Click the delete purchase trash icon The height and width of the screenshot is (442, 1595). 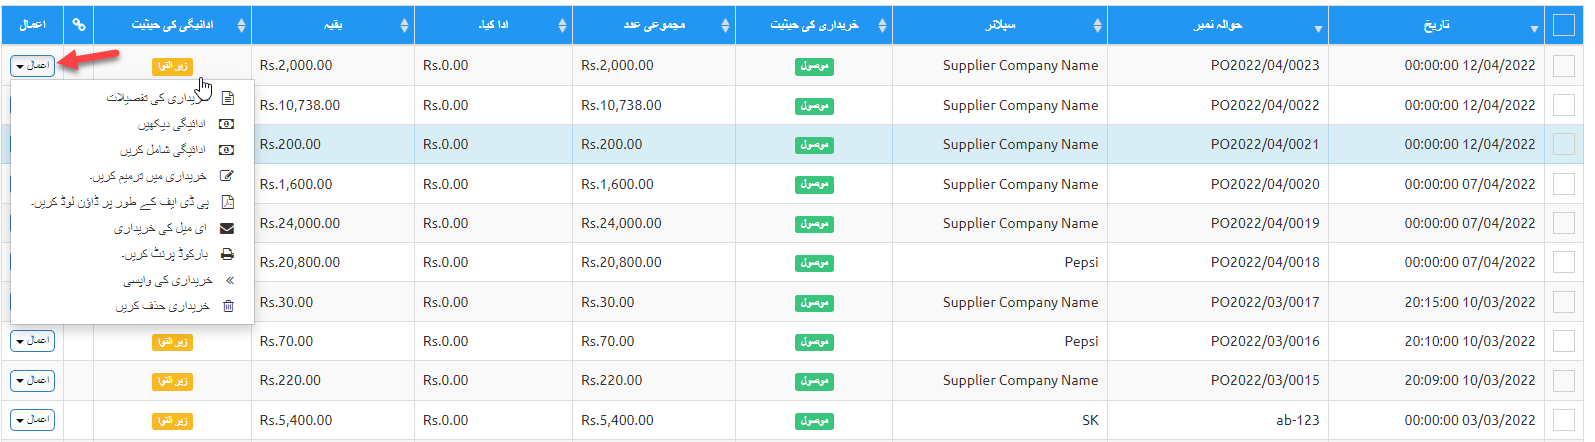pos(228,306)
